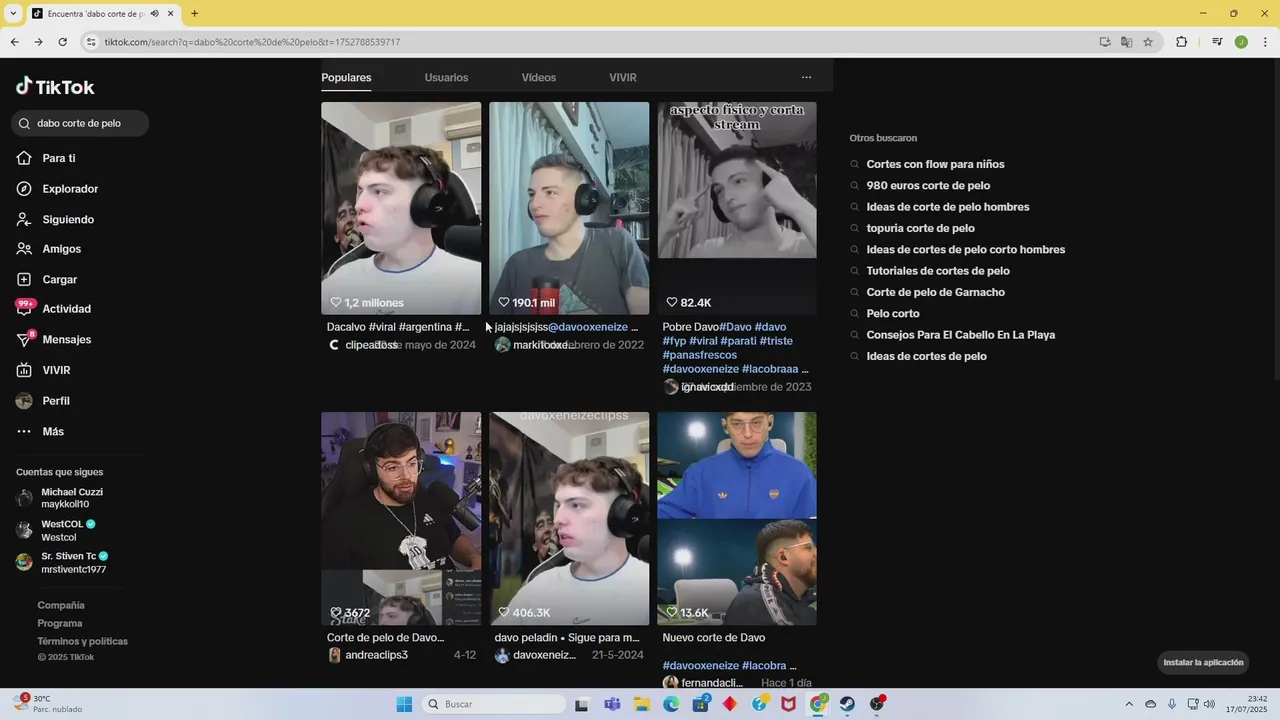Click the Windows taskbar Buscar search box
The height and width of the screenshot is (720, 1280).
pos(494,704)
